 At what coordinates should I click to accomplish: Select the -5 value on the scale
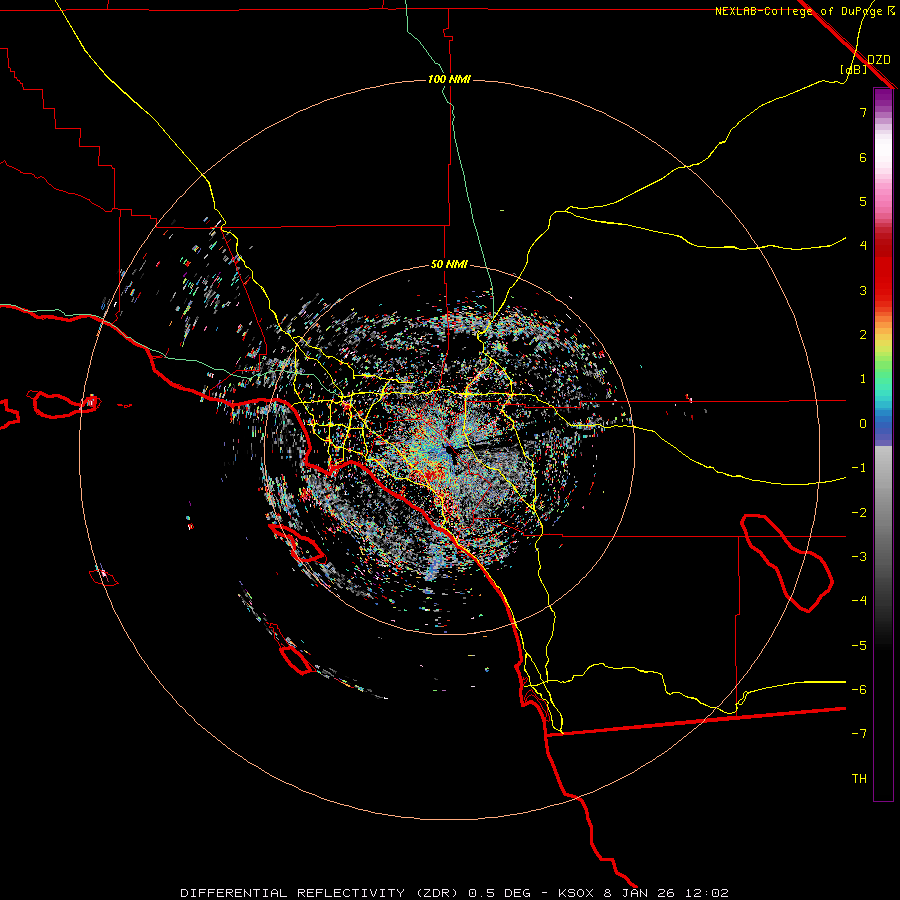(x=859, y=646)
